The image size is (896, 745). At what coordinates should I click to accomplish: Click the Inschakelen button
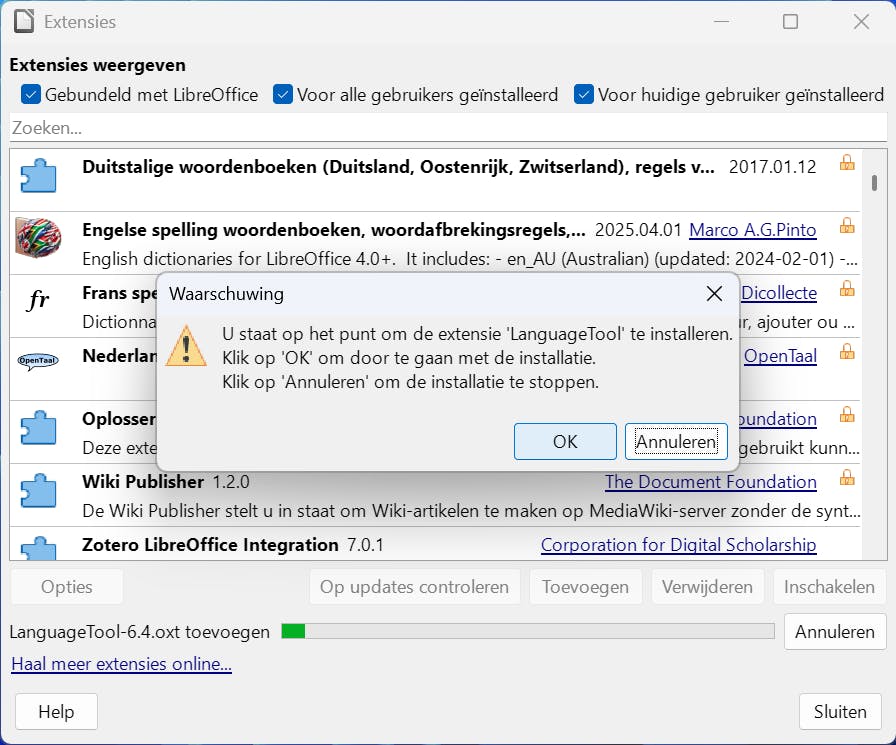click(829, 587)
